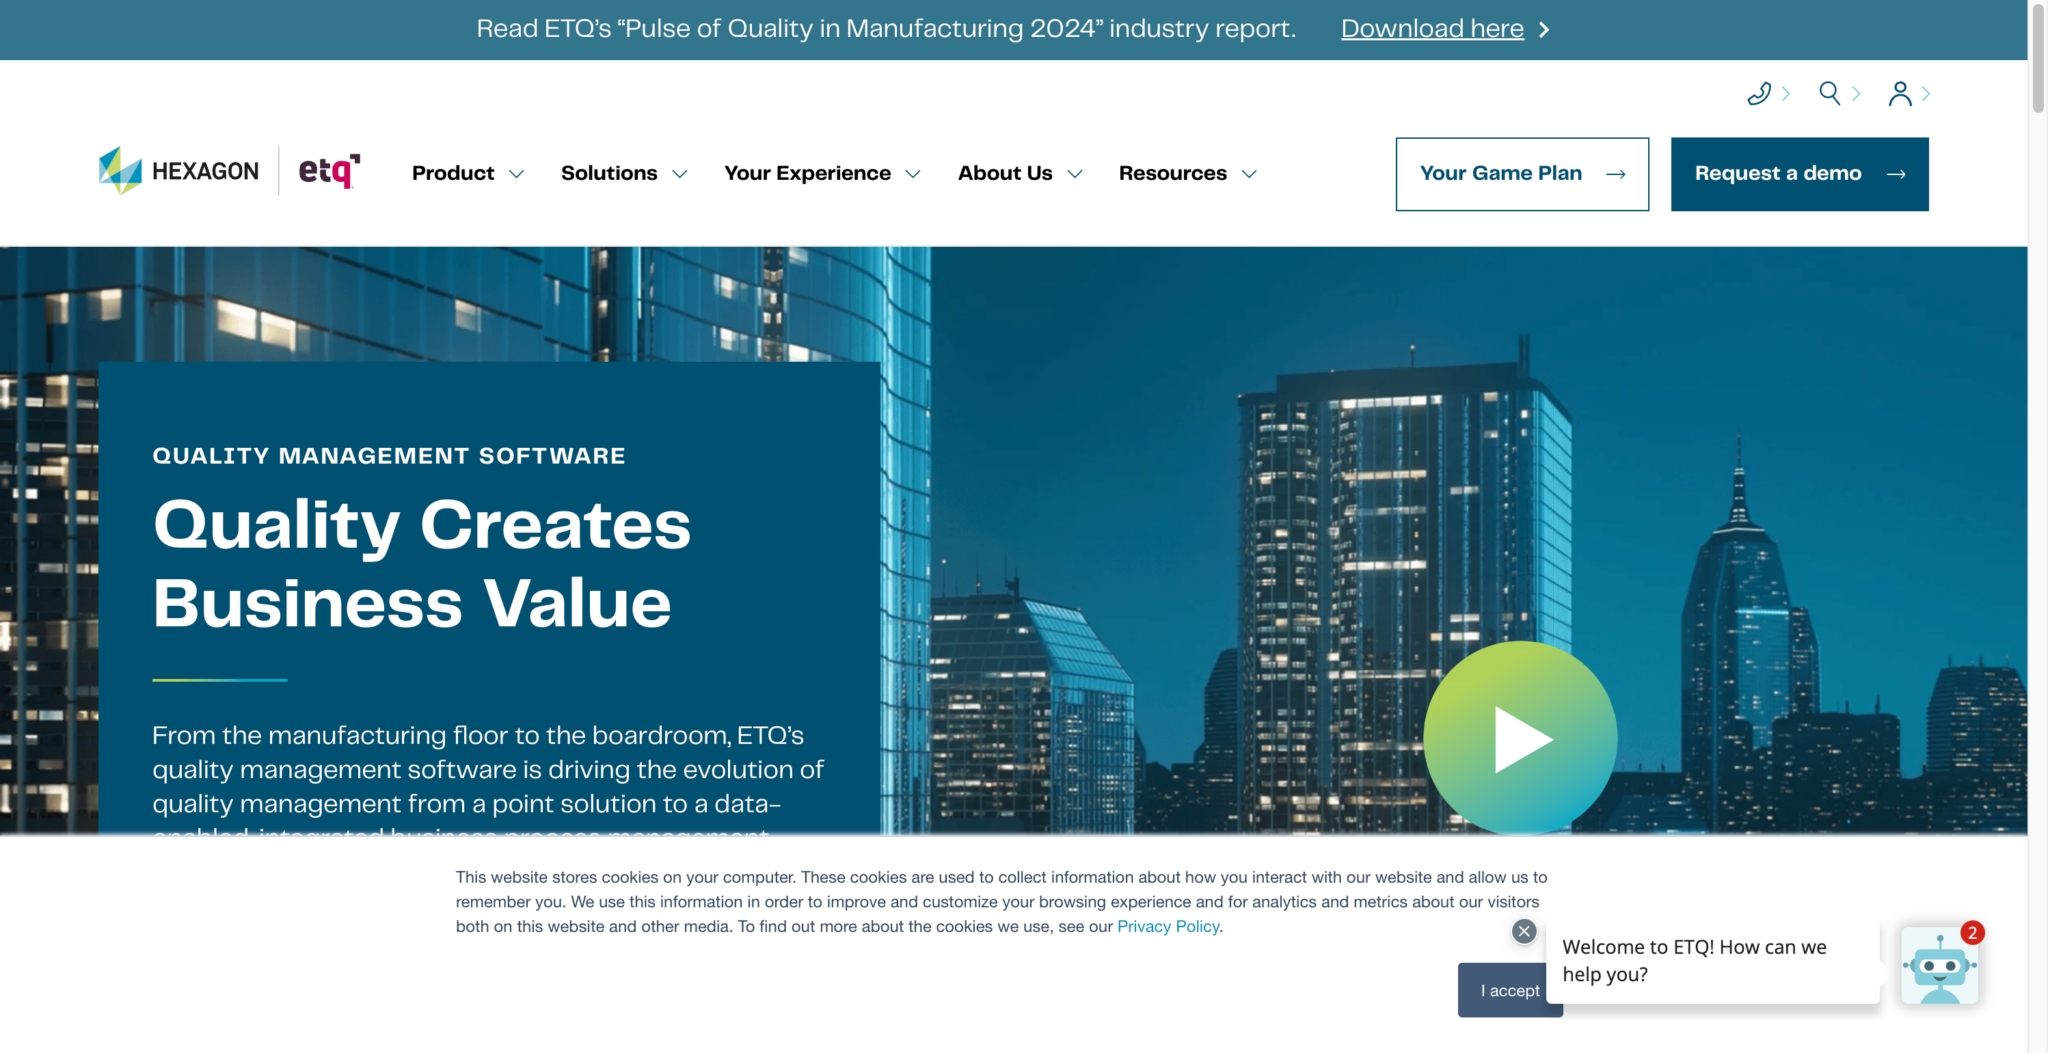The image size is (2048, 1053).
Task: Click the user account icon
Action: [x=1899, y=94]
